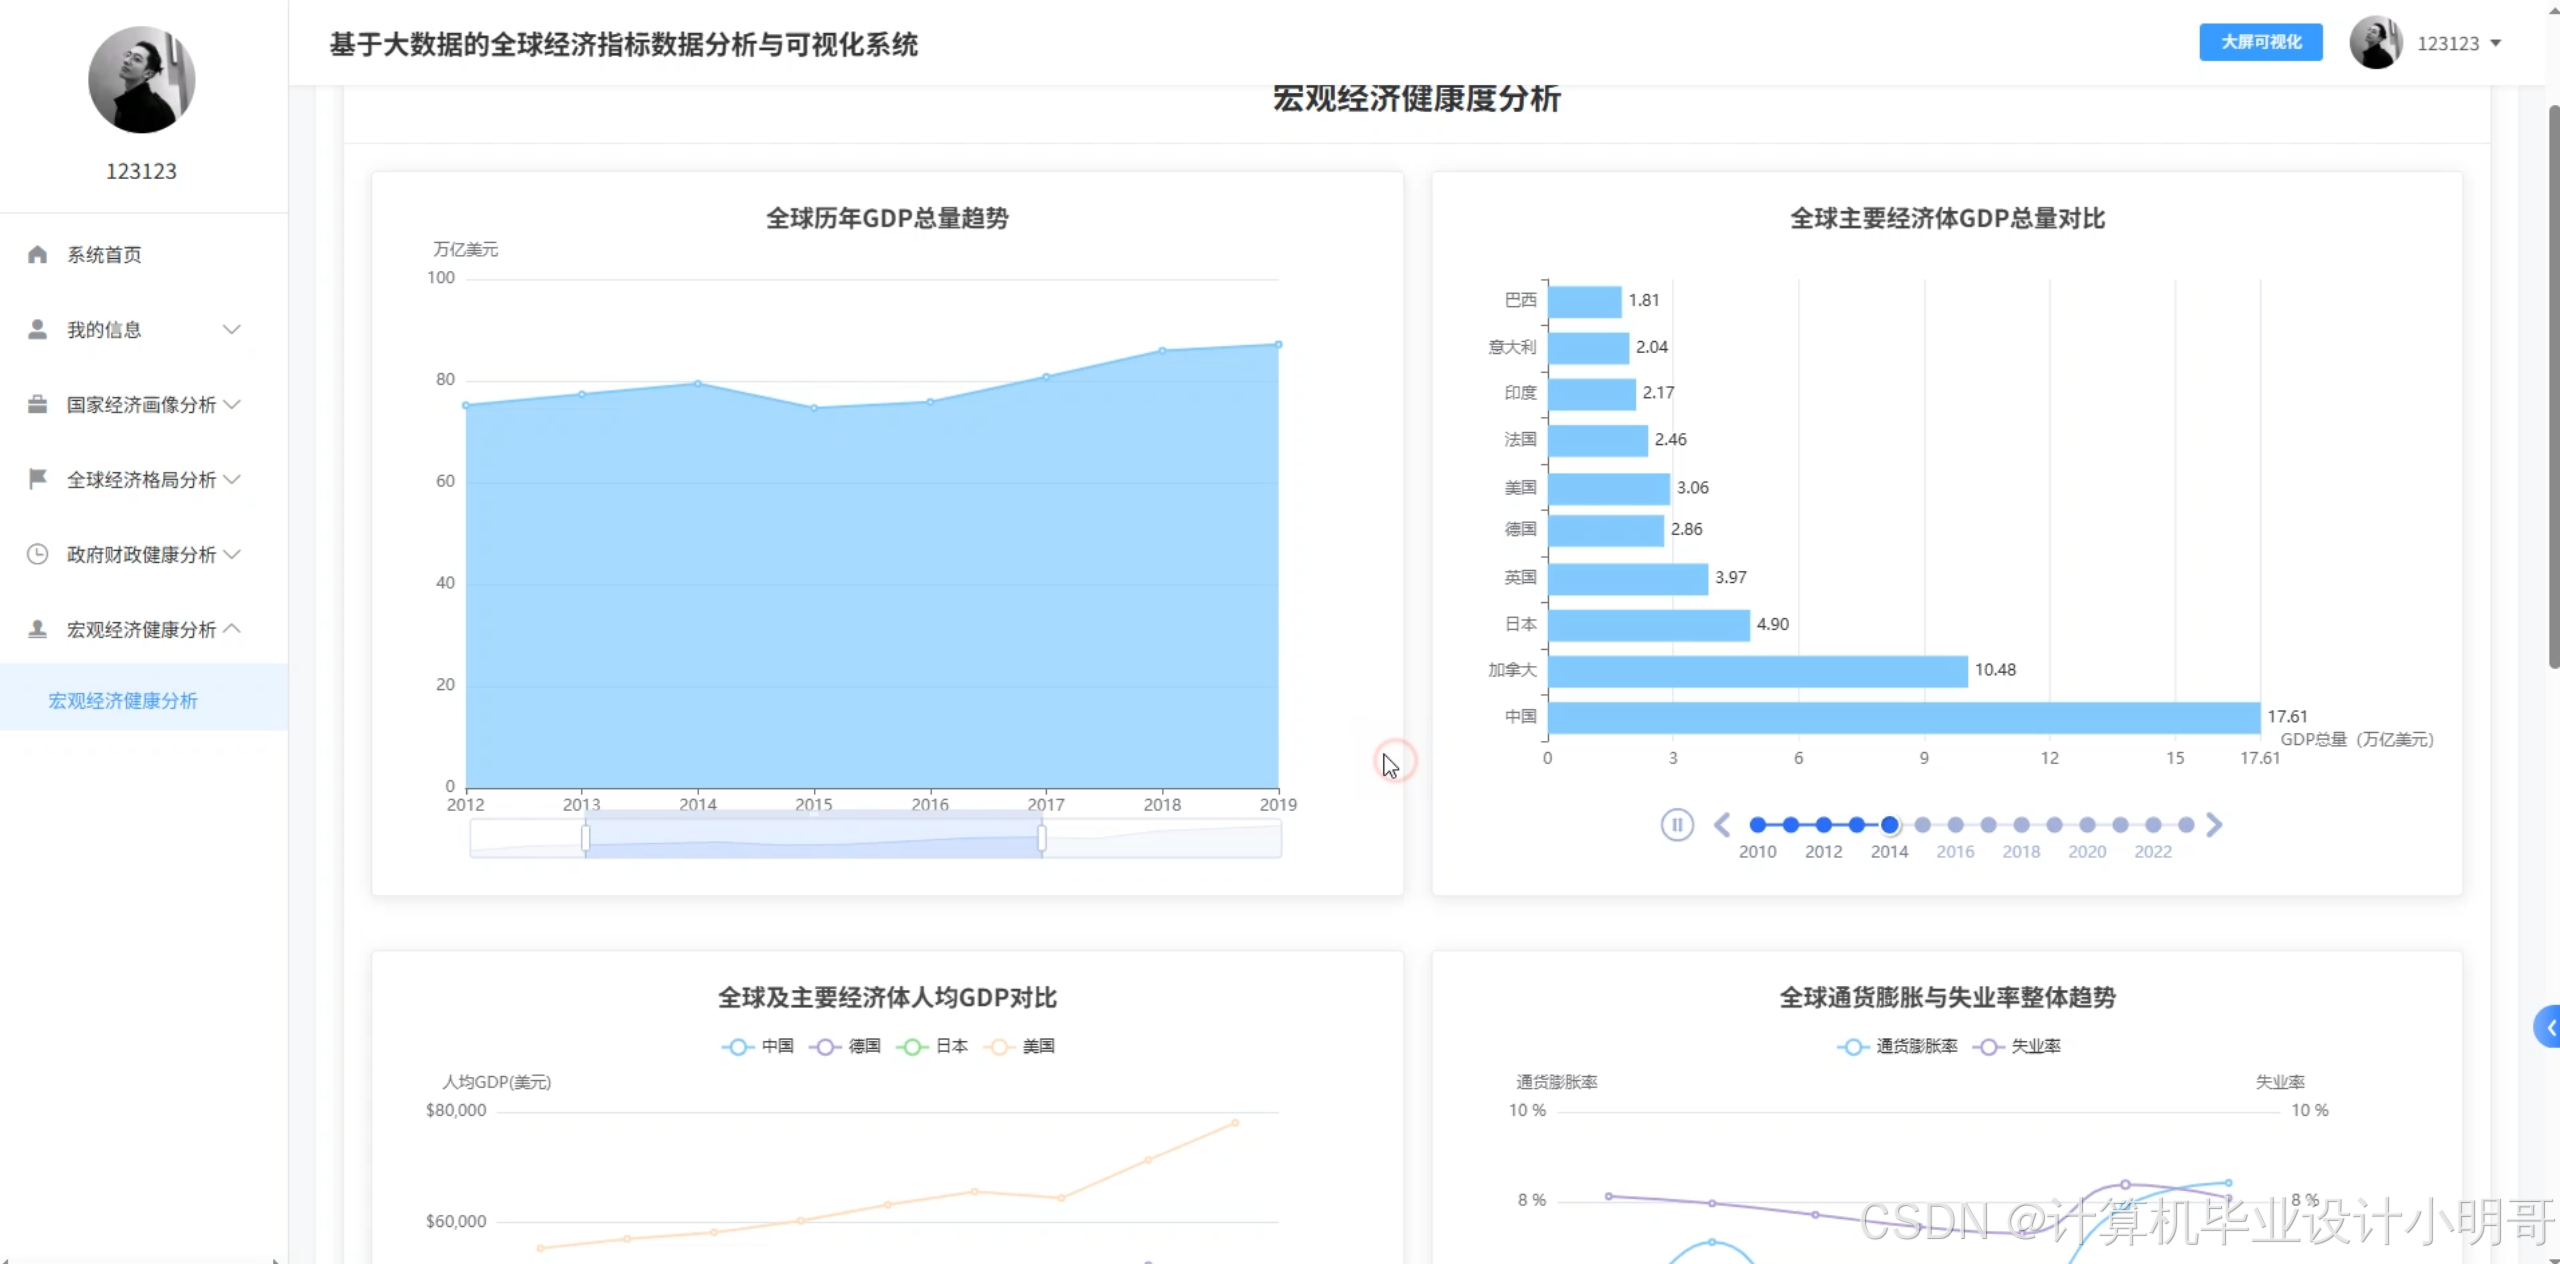Select the 2010 dot on the timeline
The image size is (2560, 1264).
point(1758,825)
